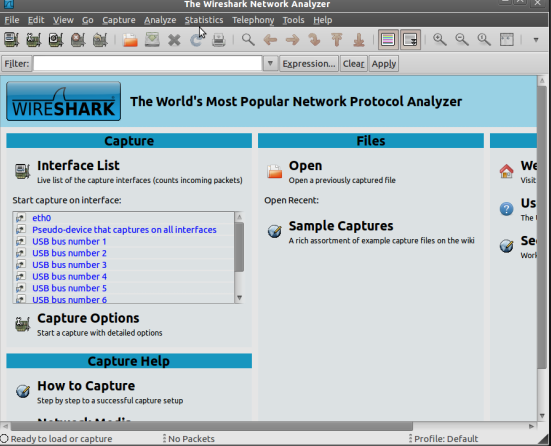Click the horizontal scrollbar right arrow
The width and height of the screenshot is (551, 446).
[x=531, y=426]
